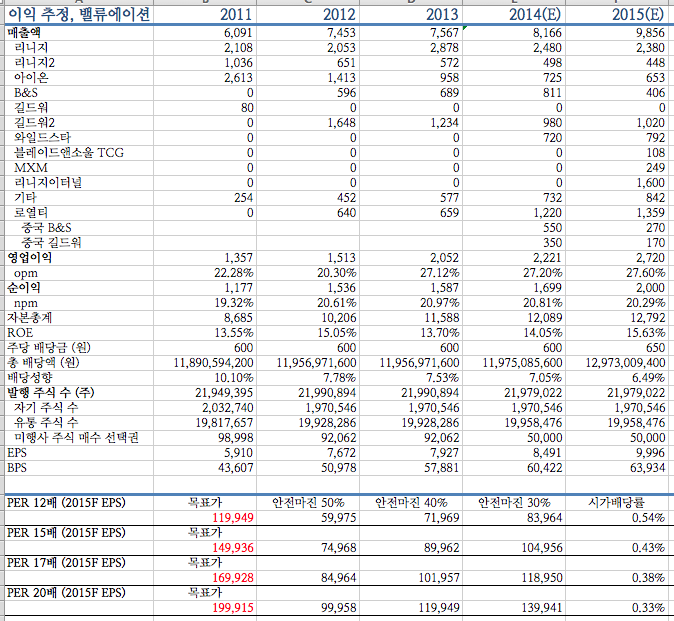
Task: Select the '와일드스타' row label
Action: (x=42, y=138)
